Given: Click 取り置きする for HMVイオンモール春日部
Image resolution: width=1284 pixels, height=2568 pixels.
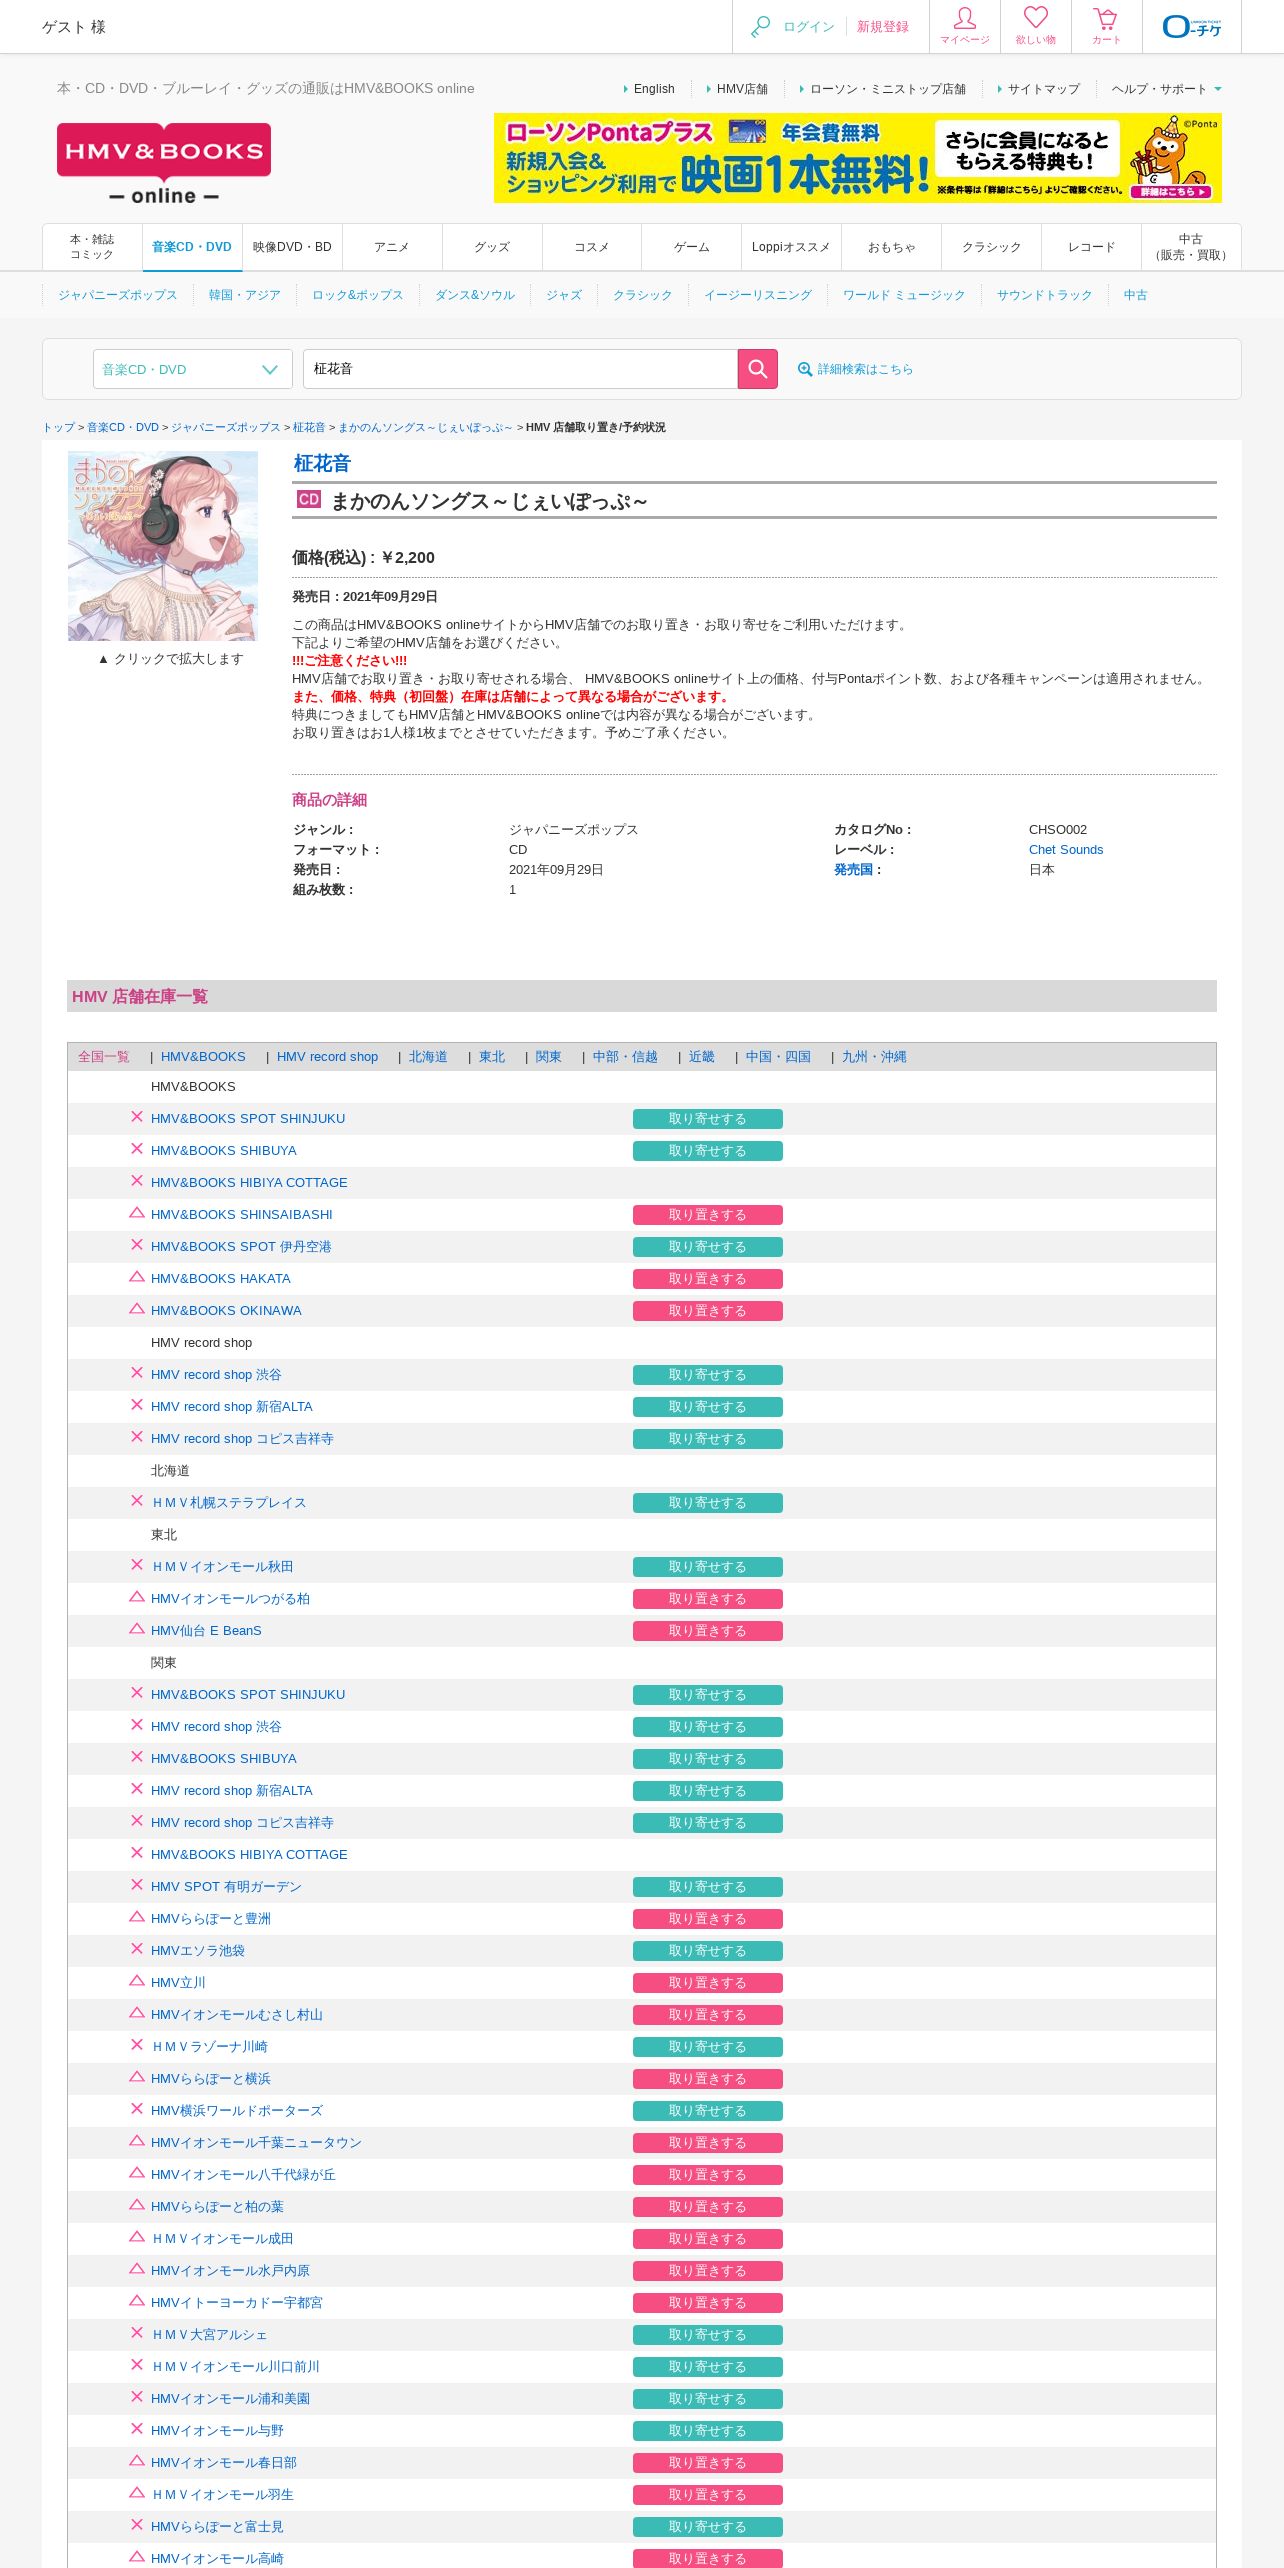Looking at the screenshot, I should [x=708, y=2463].
